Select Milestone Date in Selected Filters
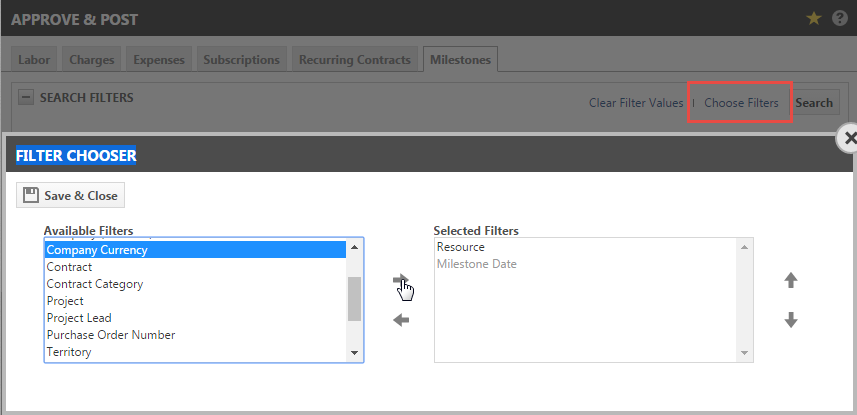The height and width of the screenshot is (415, 857). [477, 264]
